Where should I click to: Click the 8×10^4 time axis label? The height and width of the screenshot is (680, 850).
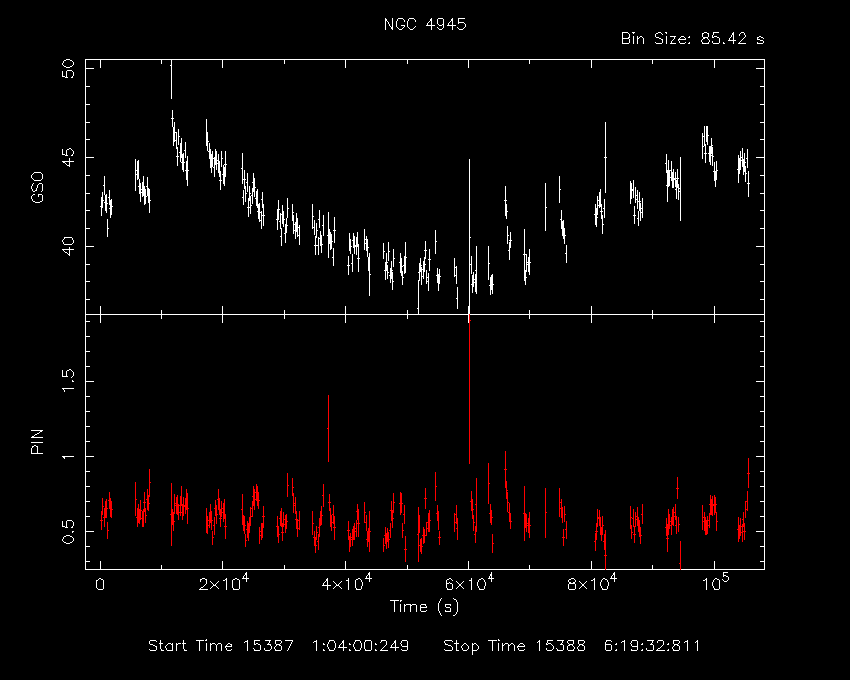(592, 582)
